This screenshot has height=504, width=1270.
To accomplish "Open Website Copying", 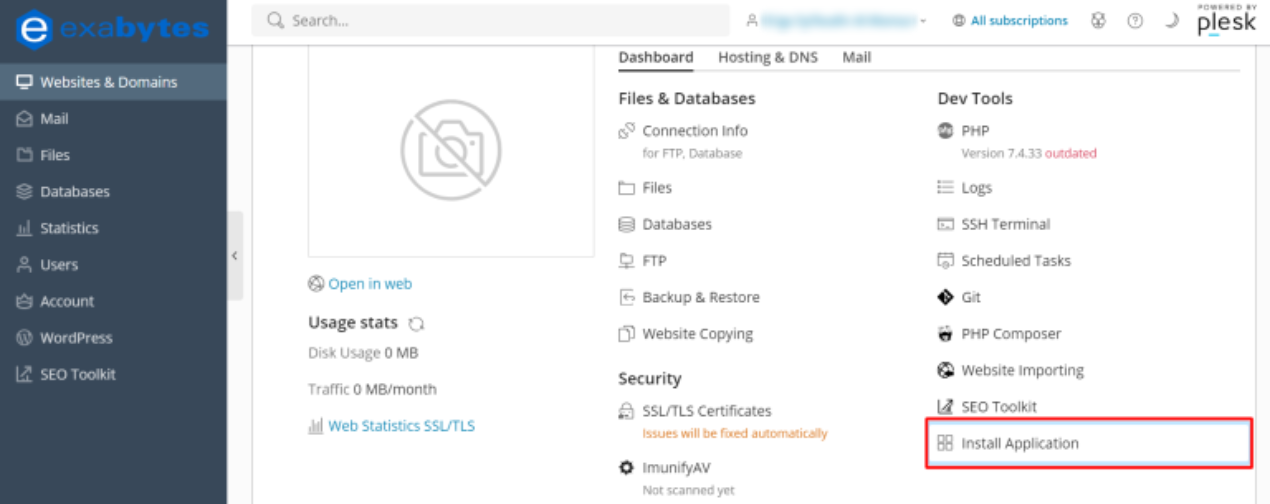I will [x=698, y=334].
